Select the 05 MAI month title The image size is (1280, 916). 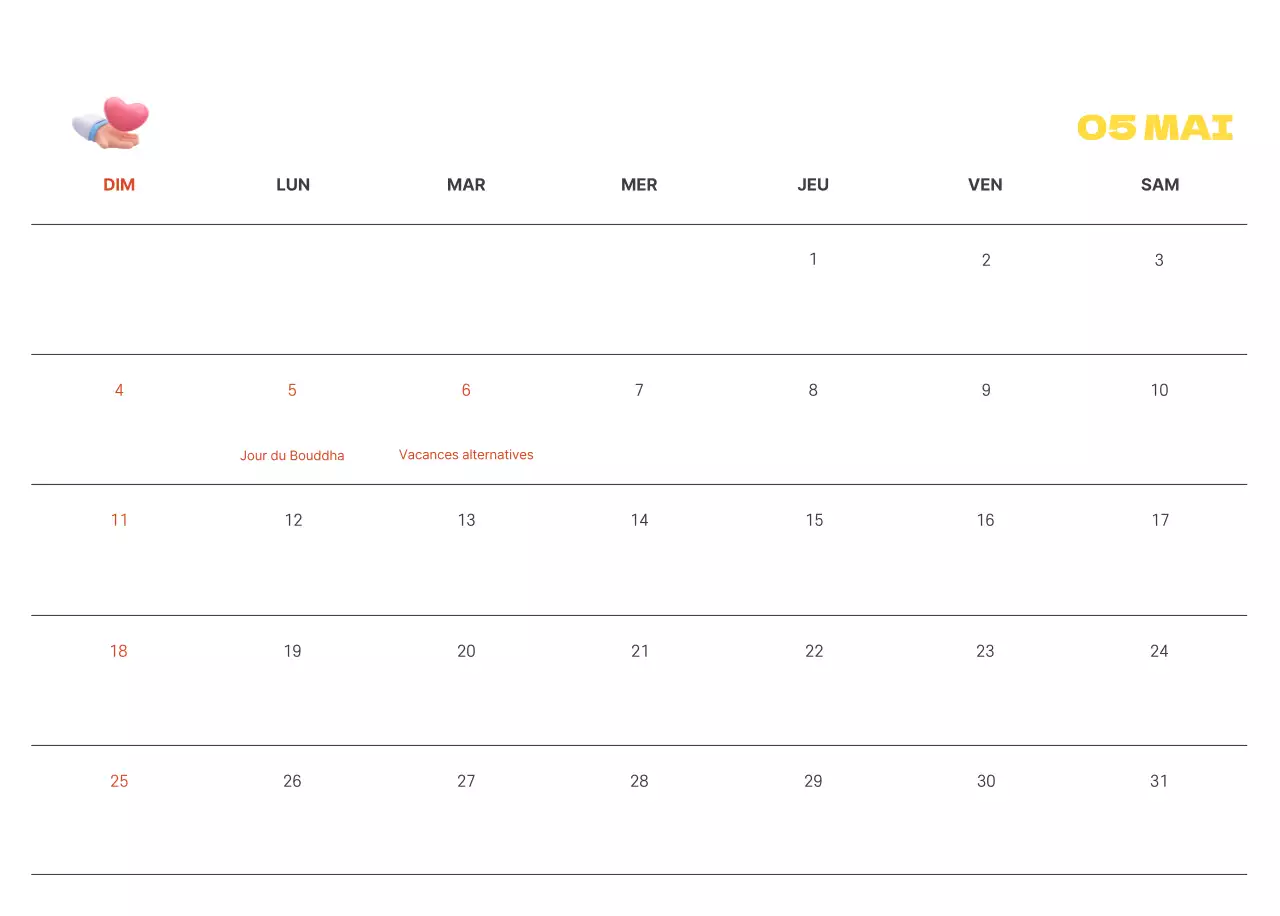coord(1155,128)
